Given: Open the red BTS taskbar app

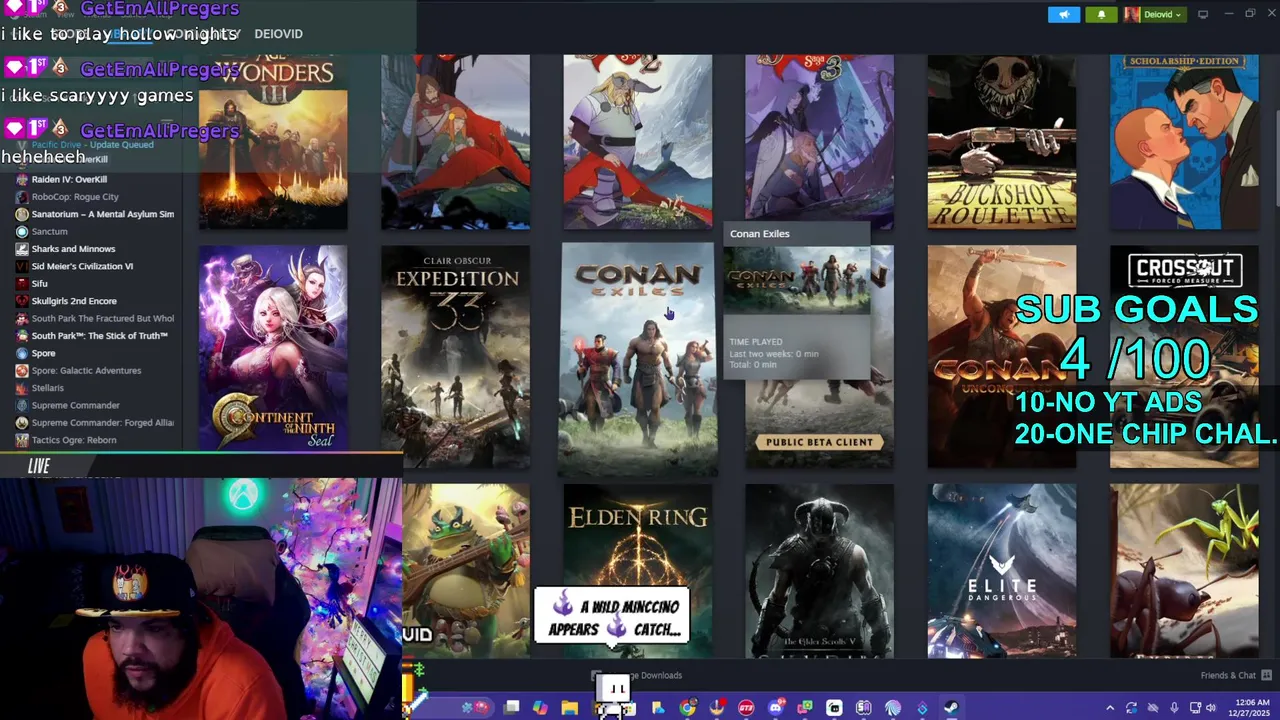Looking at the screenshot, I should (x=746, y=708).
